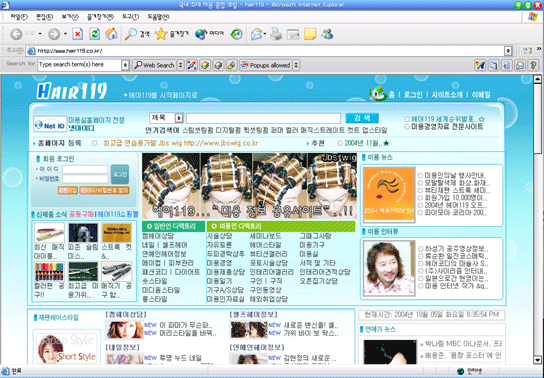Stop page loading with red X icon
This screenshot has height=378, width=544.
point(78,34)
